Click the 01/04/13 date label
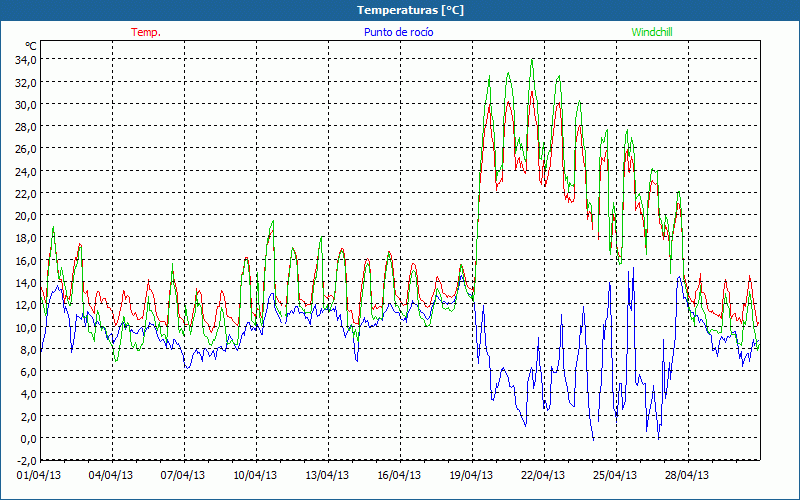The width and height of the screenshot is (800, 500). coord(39,476)
